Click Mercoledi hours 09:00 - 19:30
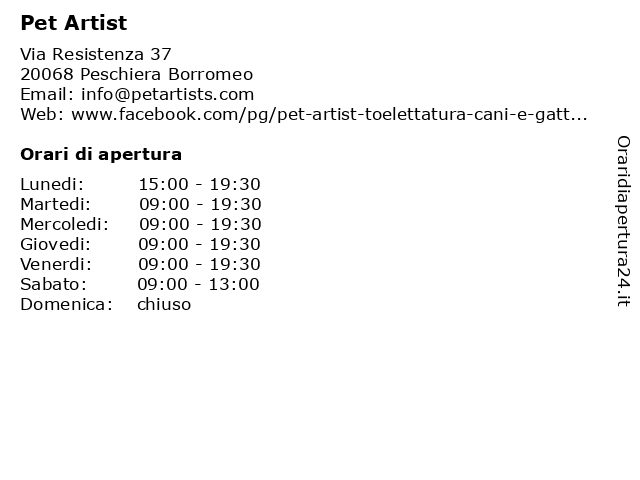640x480 pixels. pyautogui.click(x=200, y=224)
